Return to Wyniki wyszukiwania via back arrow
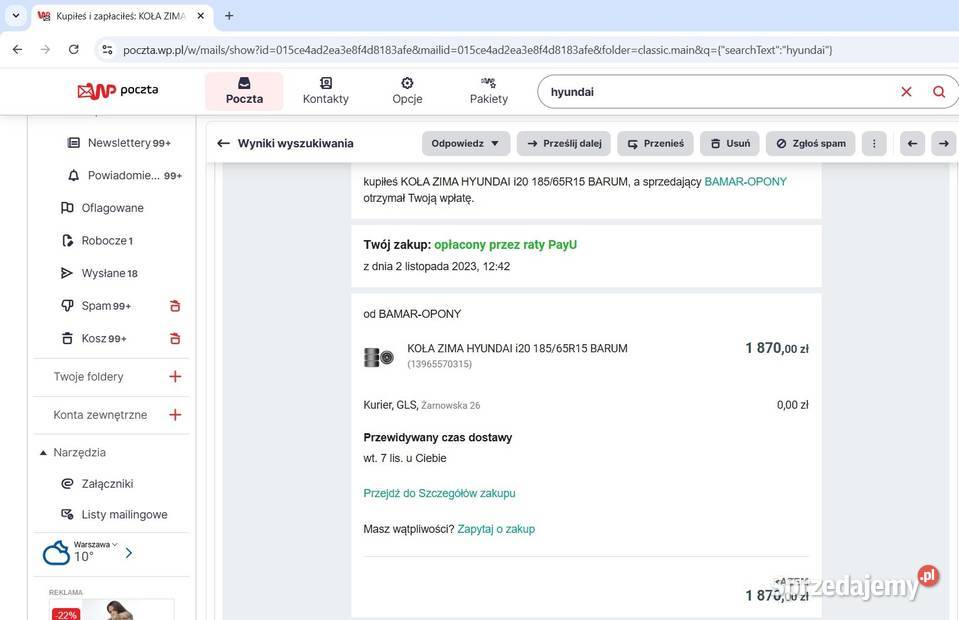This screenshot has height=620, width=959. (223, 143)
